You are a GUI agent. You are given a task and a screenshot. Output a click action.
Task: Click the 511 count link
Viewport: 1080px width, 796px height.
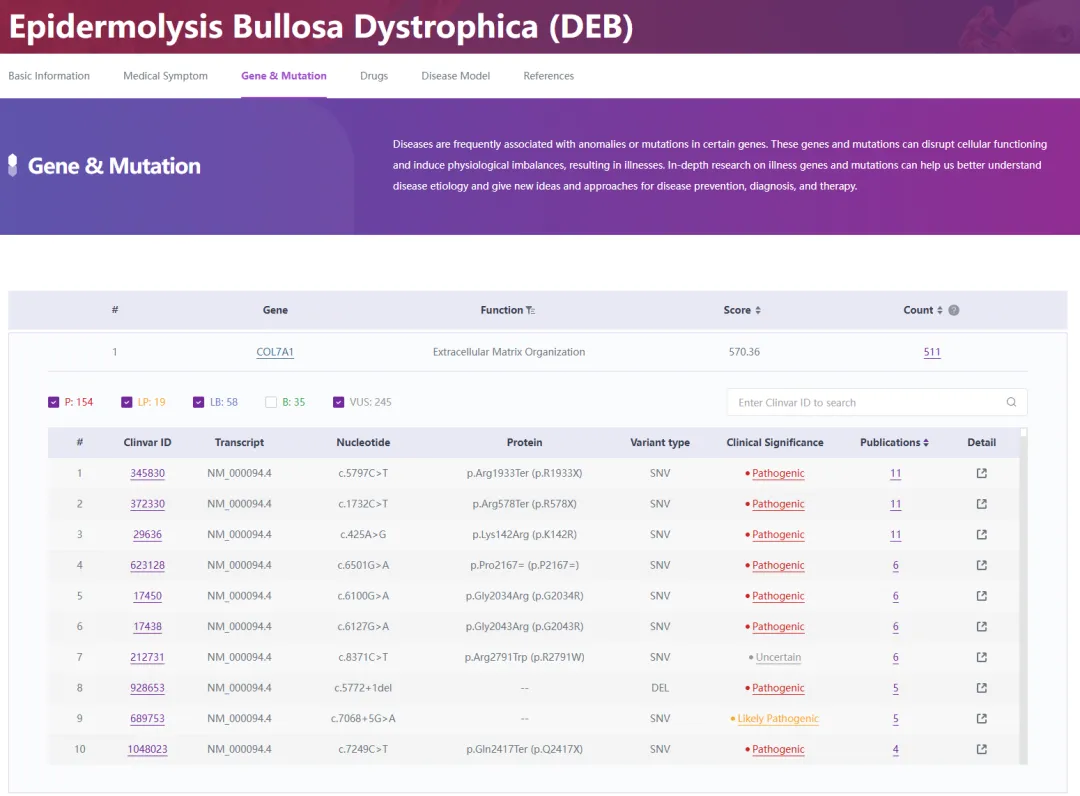tap(932, 352)
